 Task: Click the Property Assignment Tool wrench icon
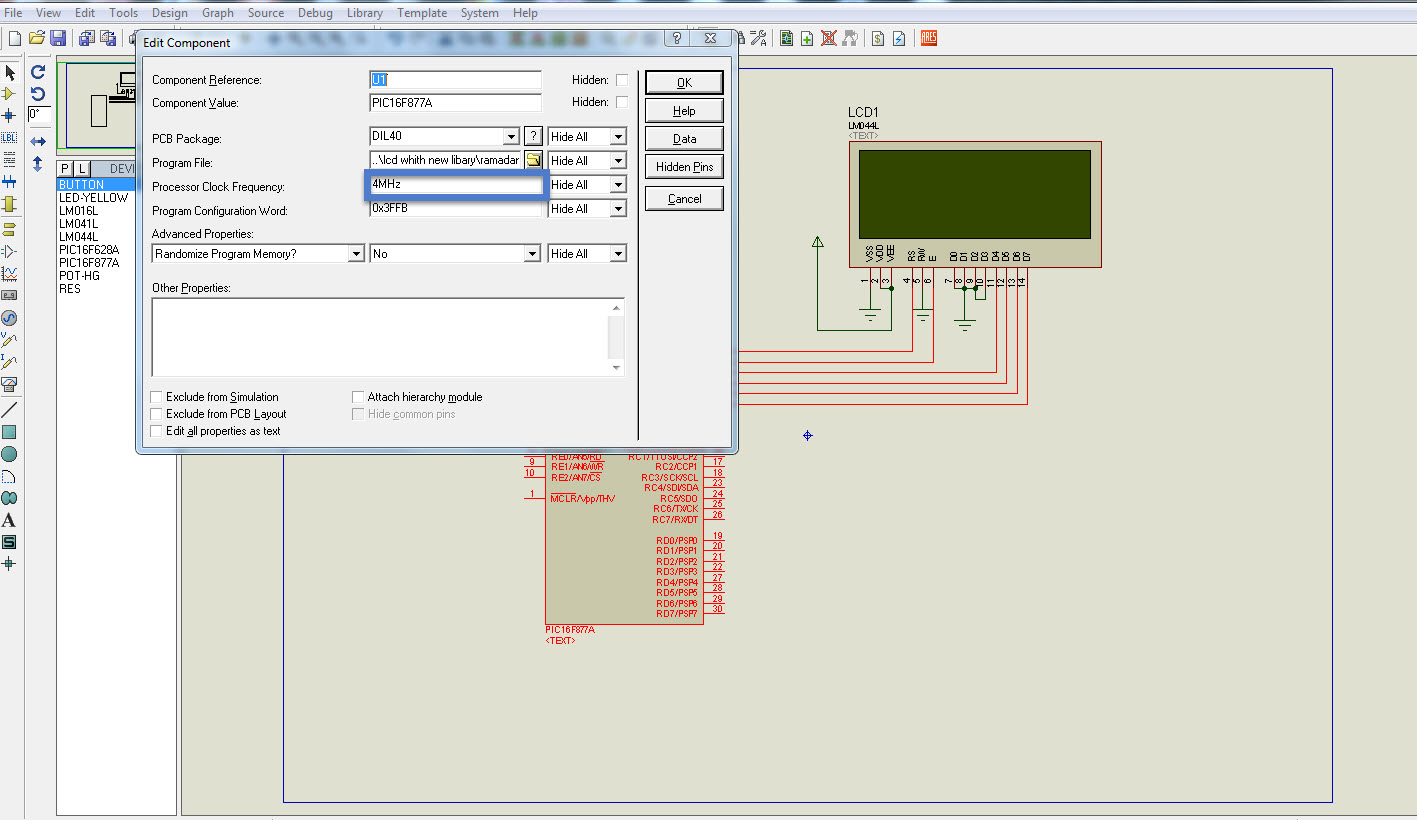point(758,38)
